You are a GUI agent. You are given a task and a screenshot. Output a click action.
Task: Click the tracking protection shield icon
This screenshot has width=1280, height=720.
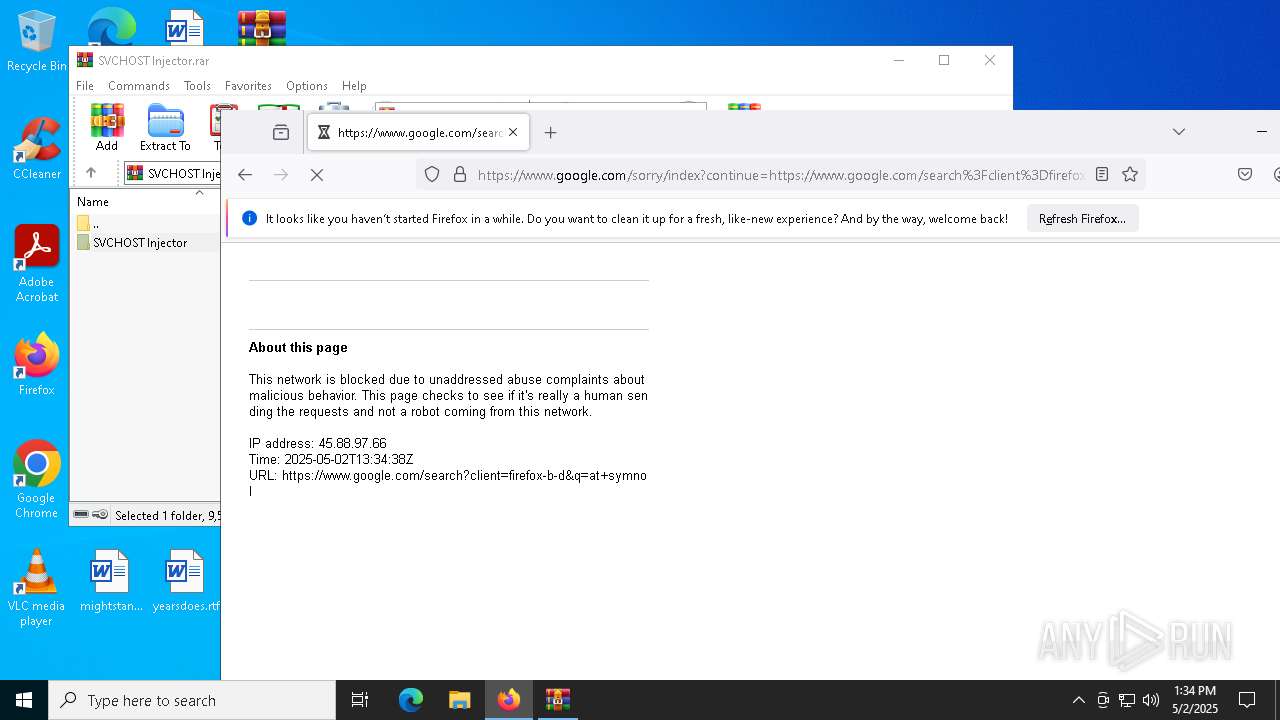tap(432, 174)
